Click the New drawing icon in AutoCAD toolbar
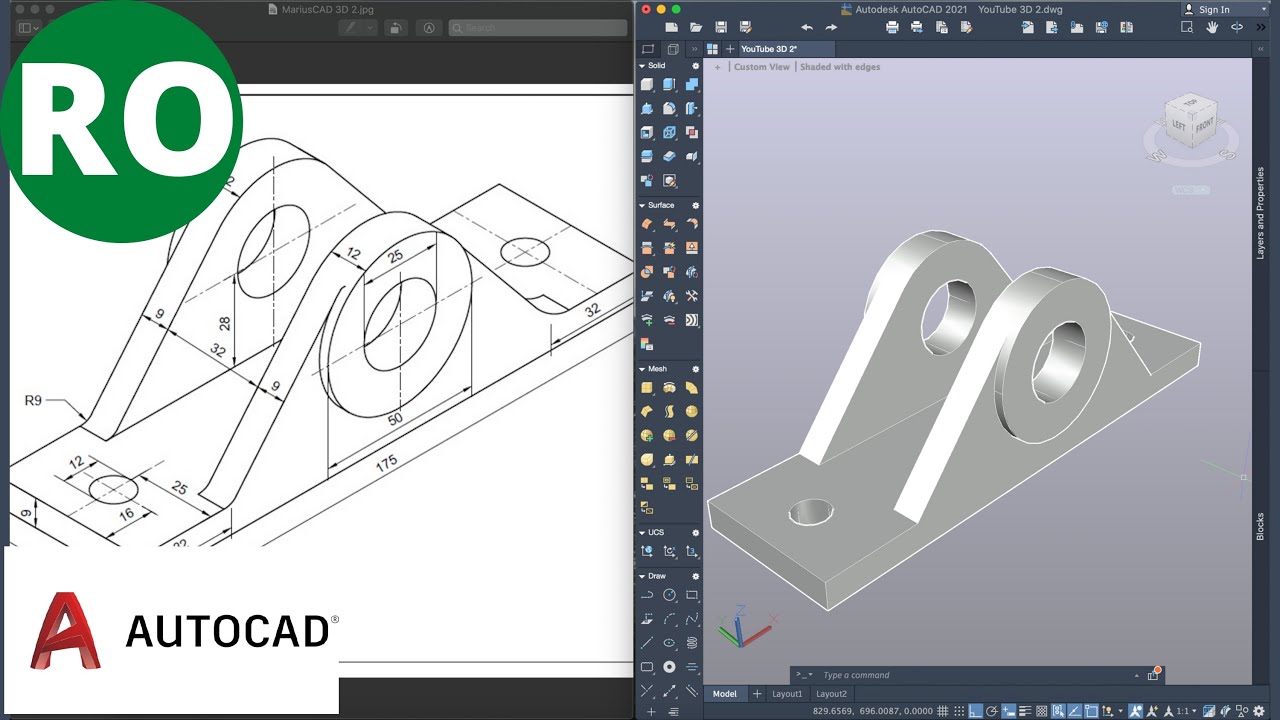The width and height of the screenshot is (1280, 720). (x=672, y=27)
